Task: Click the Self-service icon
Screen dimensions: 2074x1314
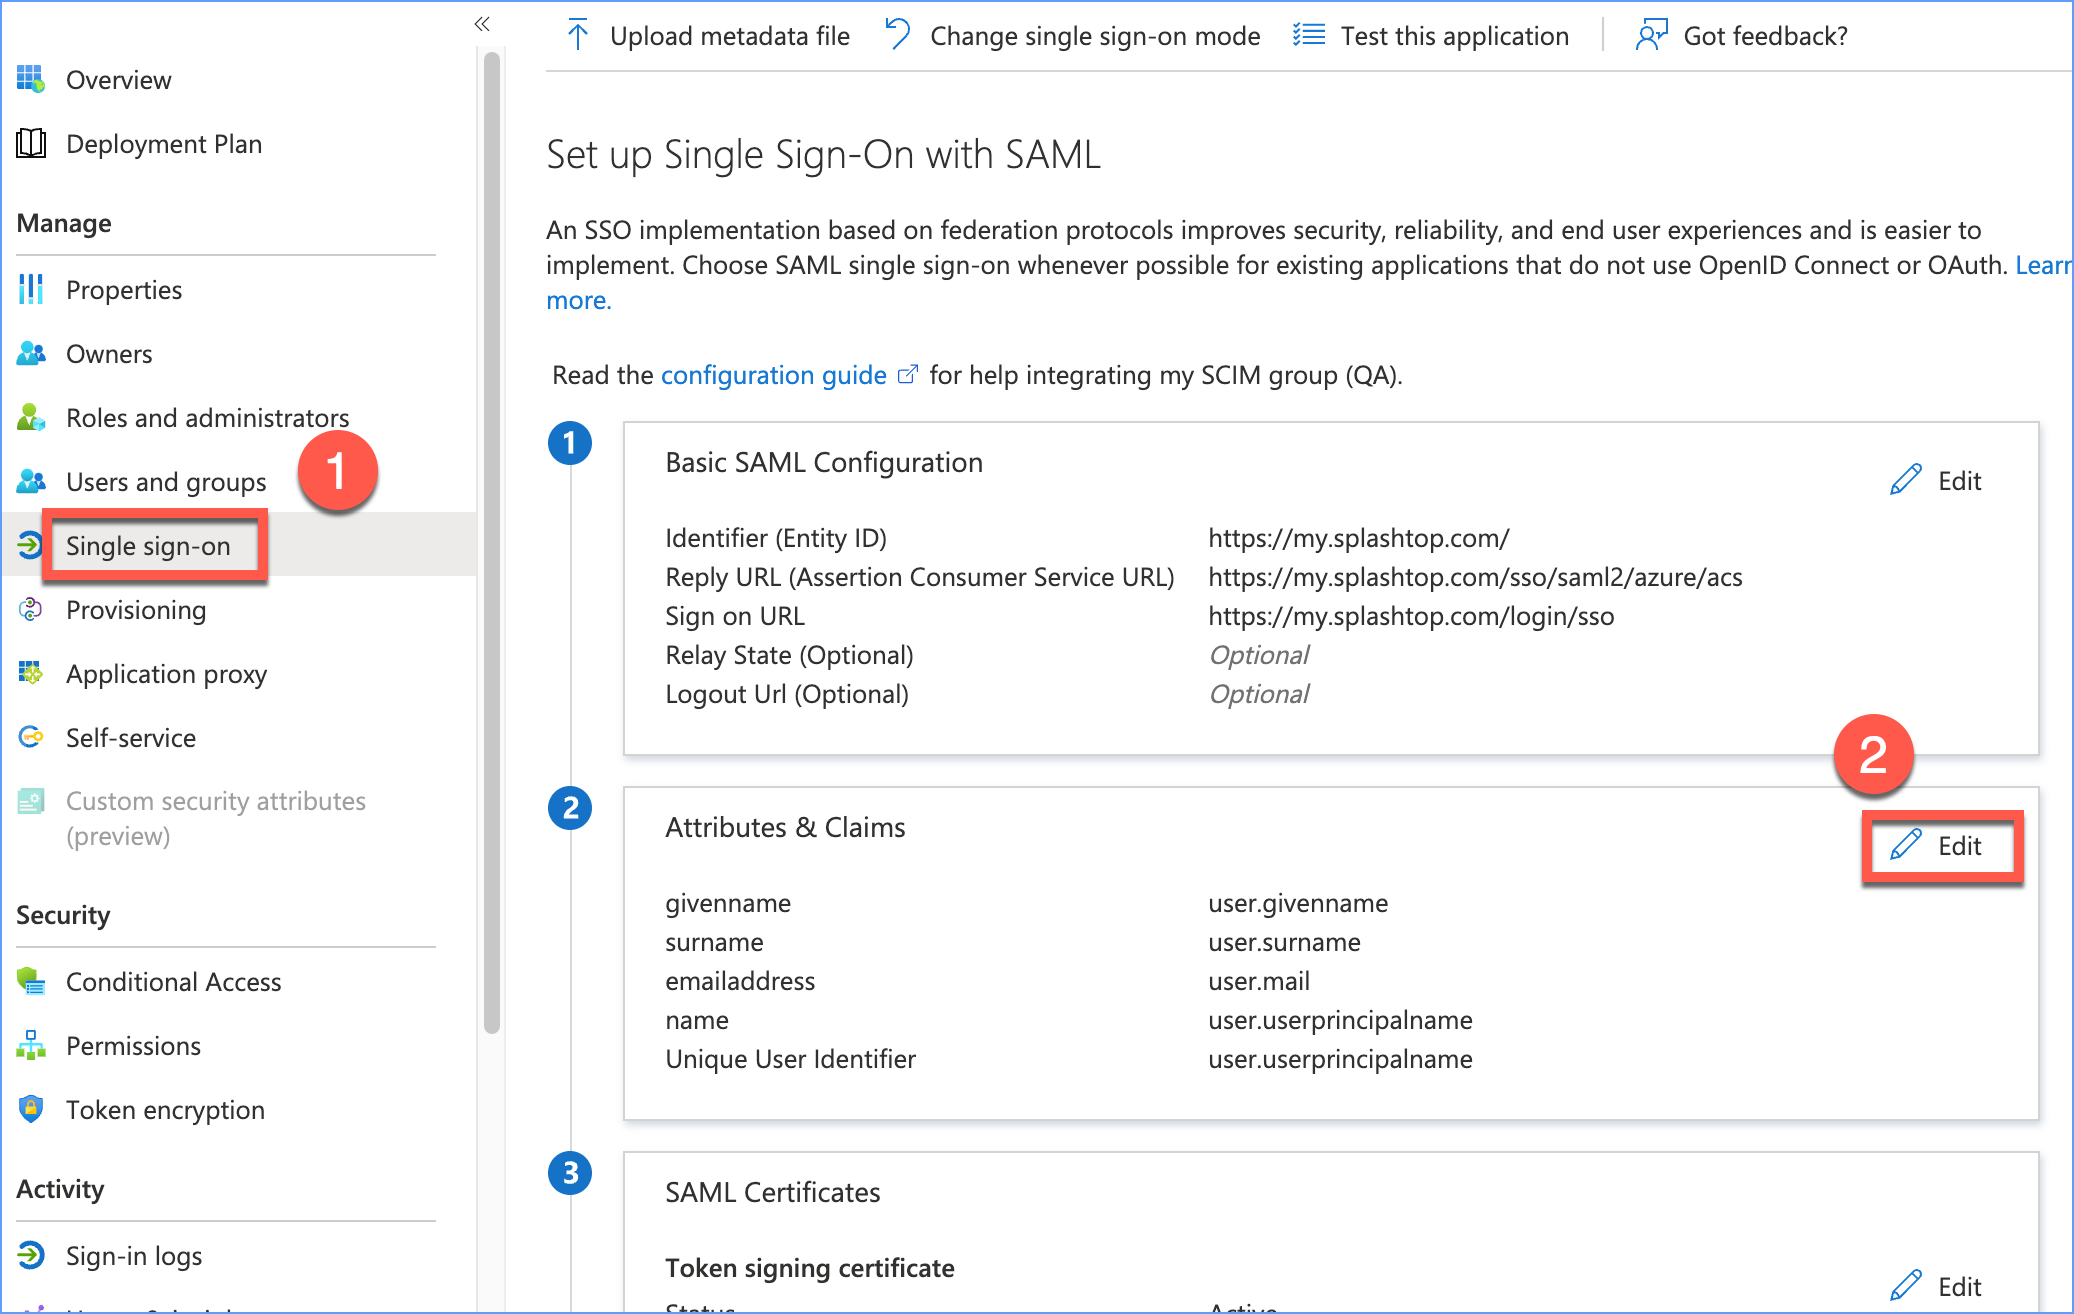Action: click(x=31, y=737)
